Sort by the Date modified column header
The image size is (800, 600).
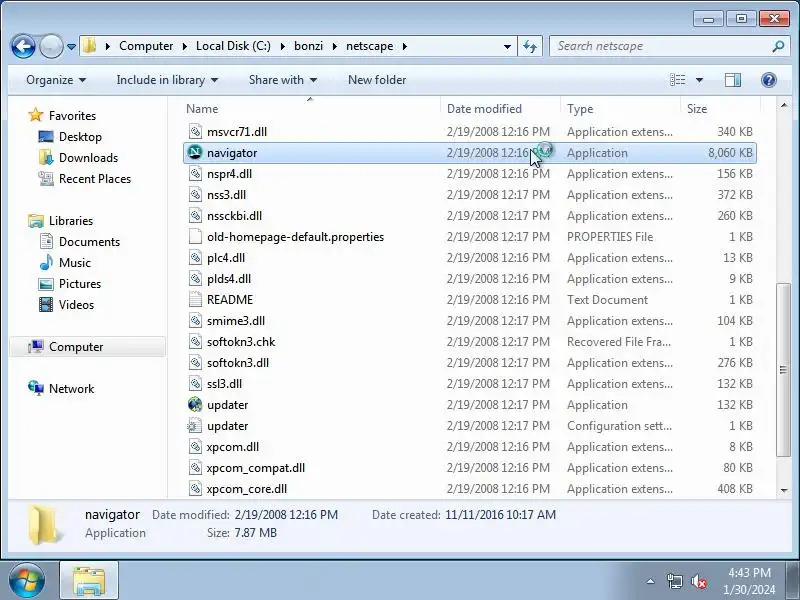(x=484, y=109)
